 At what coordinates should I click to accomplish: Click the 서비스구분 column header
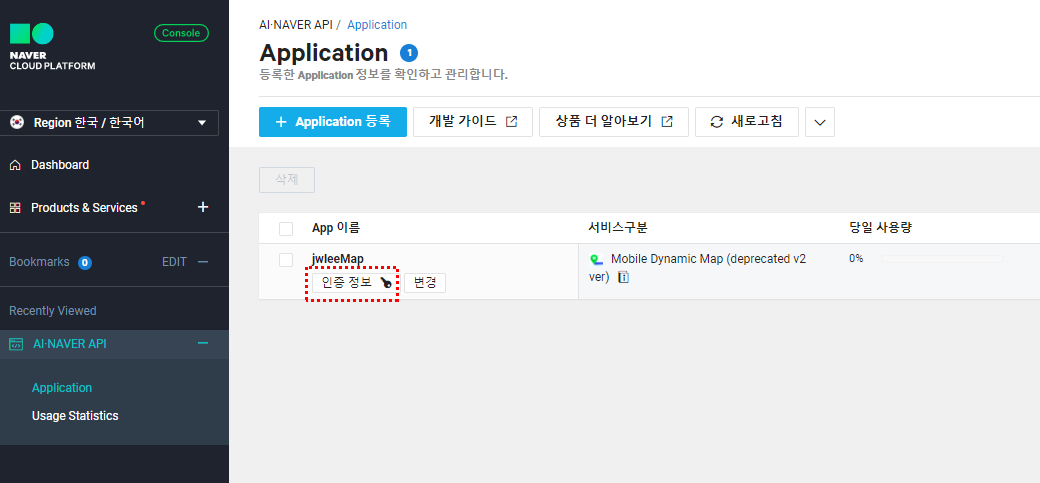point(618,228)
